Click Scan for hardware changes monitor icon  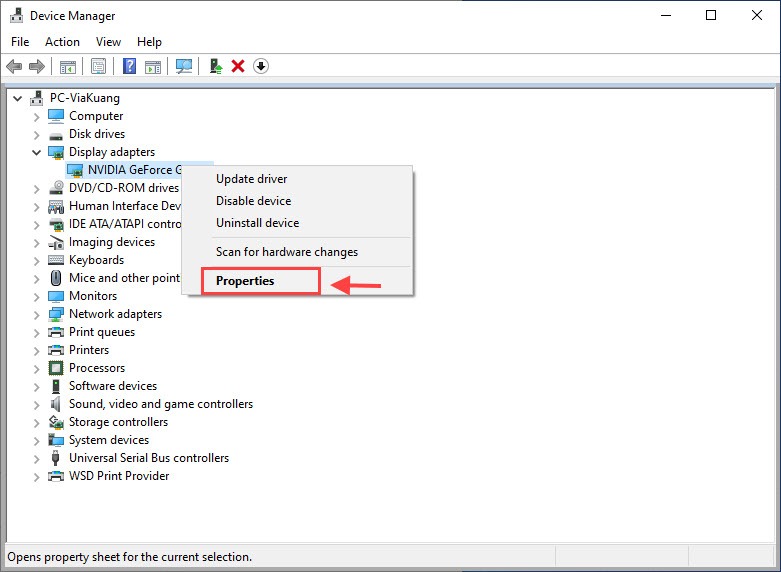click(x=184, y=66)
